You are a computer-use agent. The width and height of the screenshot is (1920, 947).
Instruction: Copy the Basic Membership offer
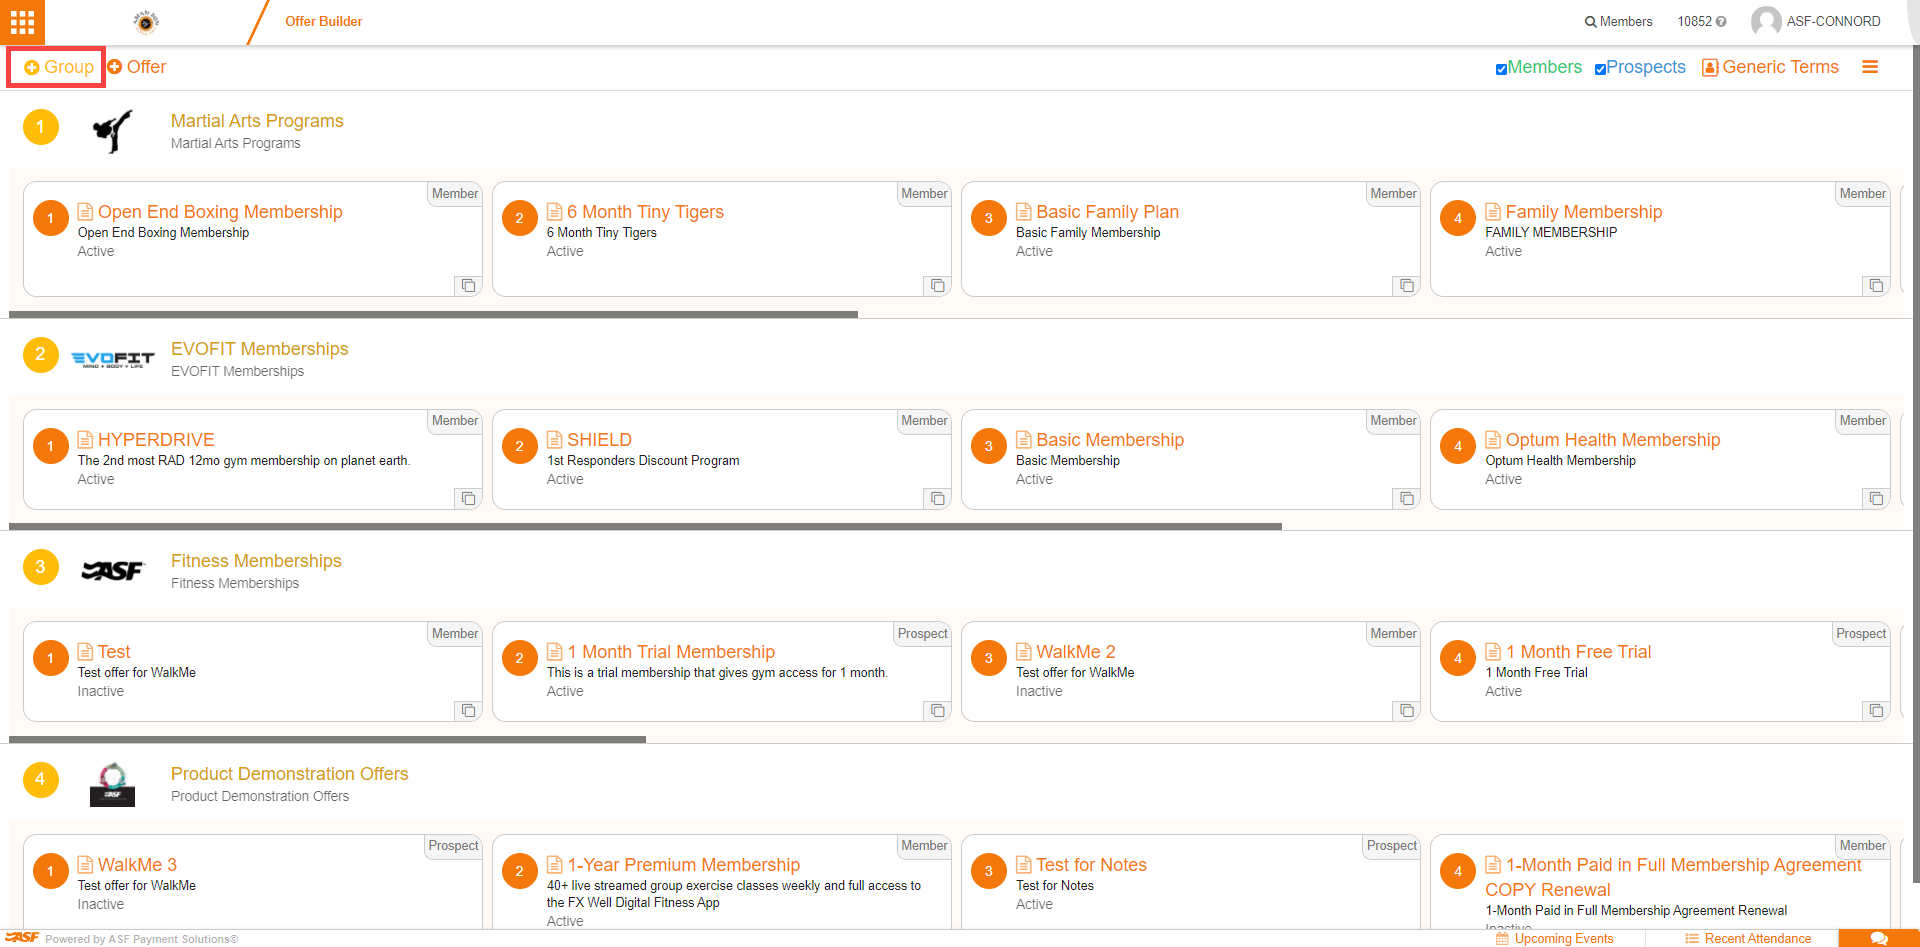point(1406,498)
